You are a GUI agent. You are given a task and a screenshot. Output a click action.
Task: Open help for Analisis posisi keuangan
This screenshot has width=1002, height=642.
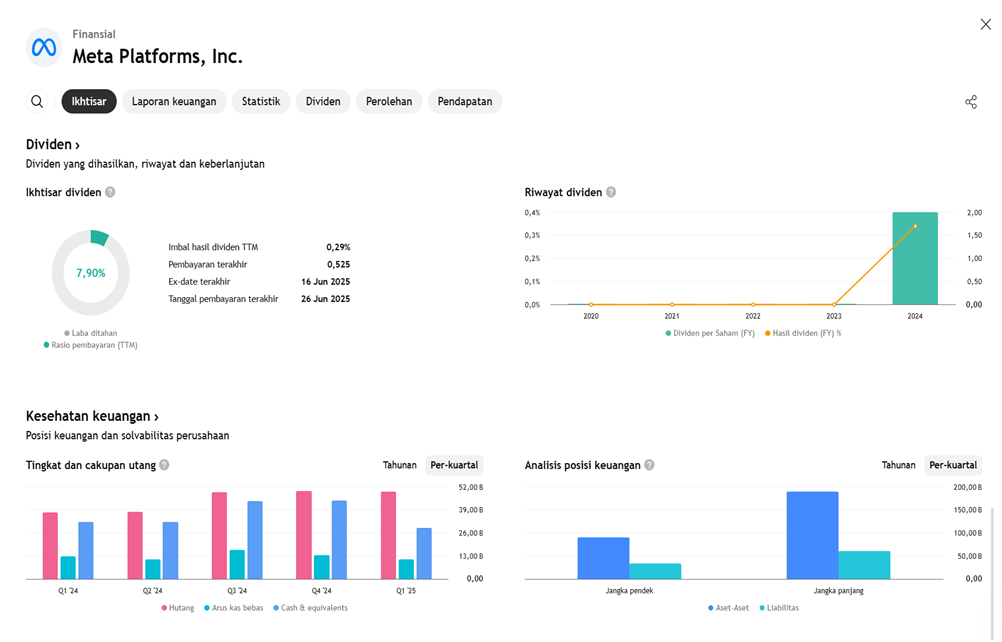pos(649,465)
